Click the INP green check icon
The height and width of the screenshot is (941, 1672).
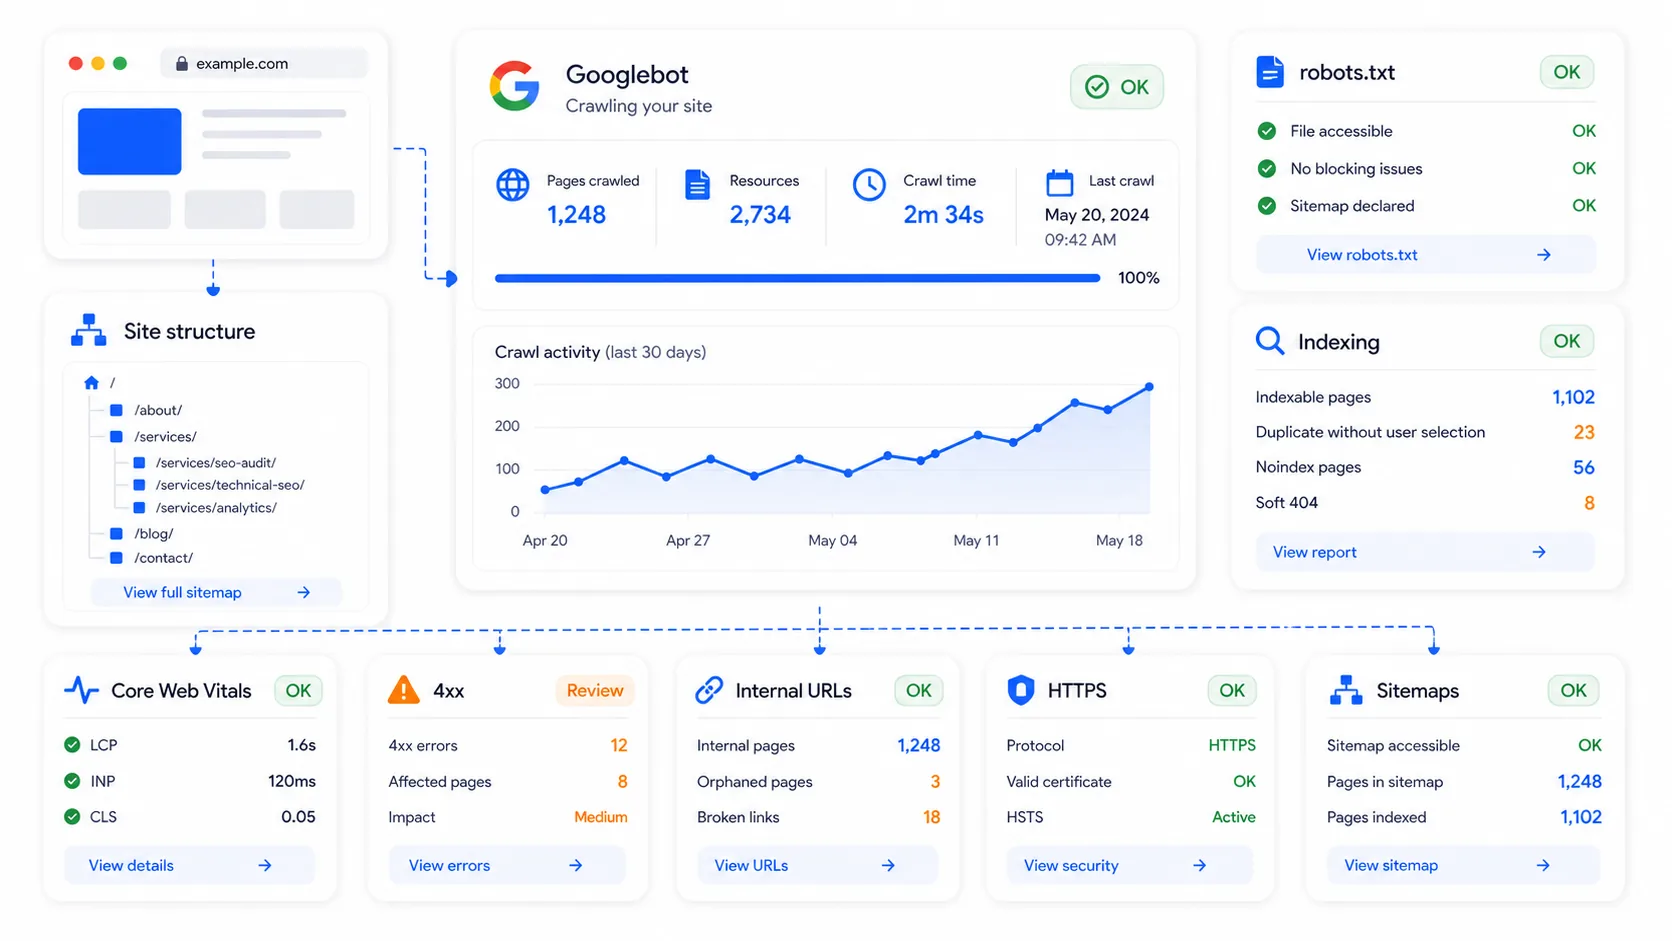[72, 781]
